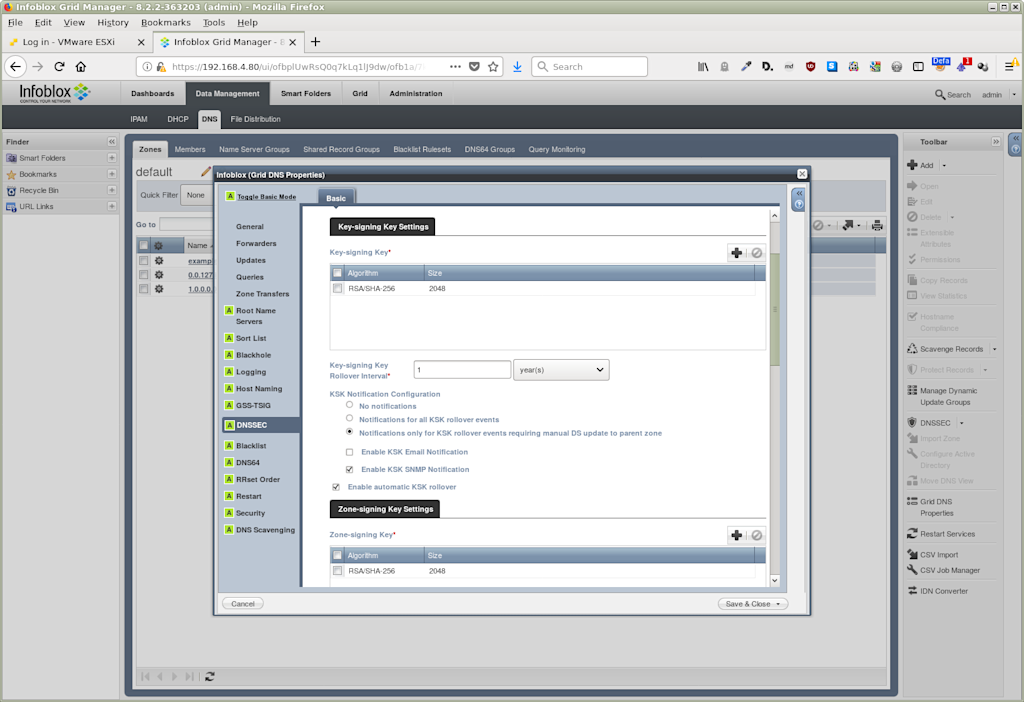The image size is (1024, 702).
Task: Click the DNSSEC shield icon in Toolbar
Action: tap(912, 423)
